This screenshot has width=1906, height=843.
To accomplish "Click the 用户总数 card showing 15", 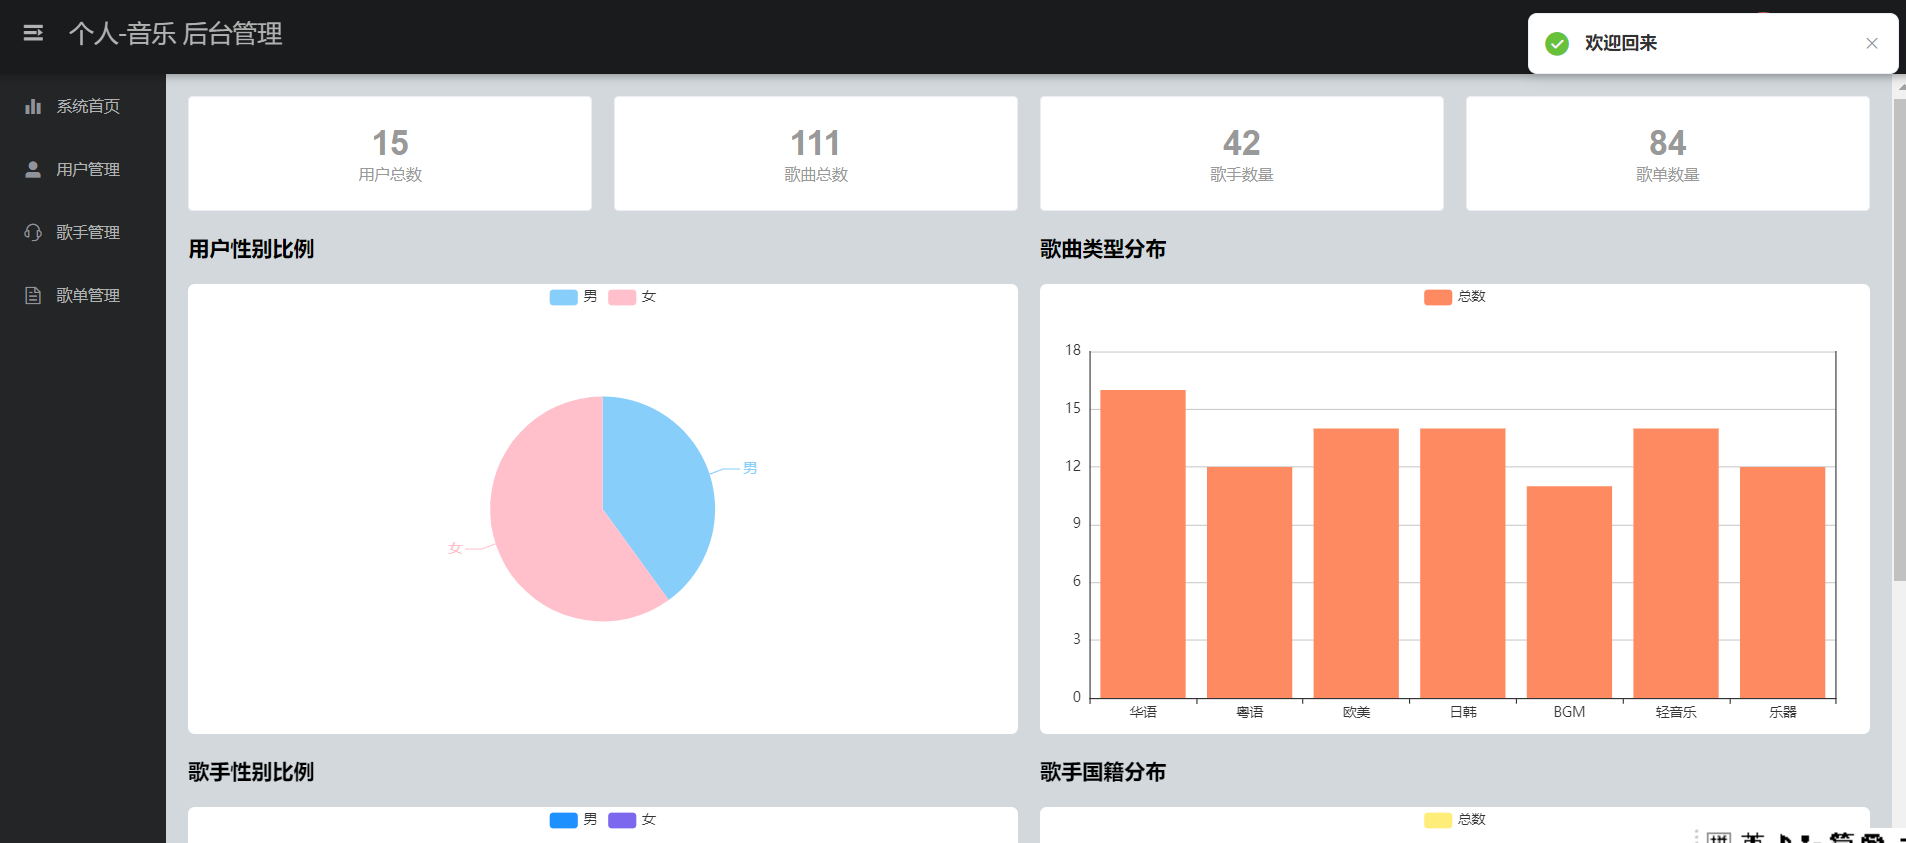I will pyautogui.click(x=390, y=153).
